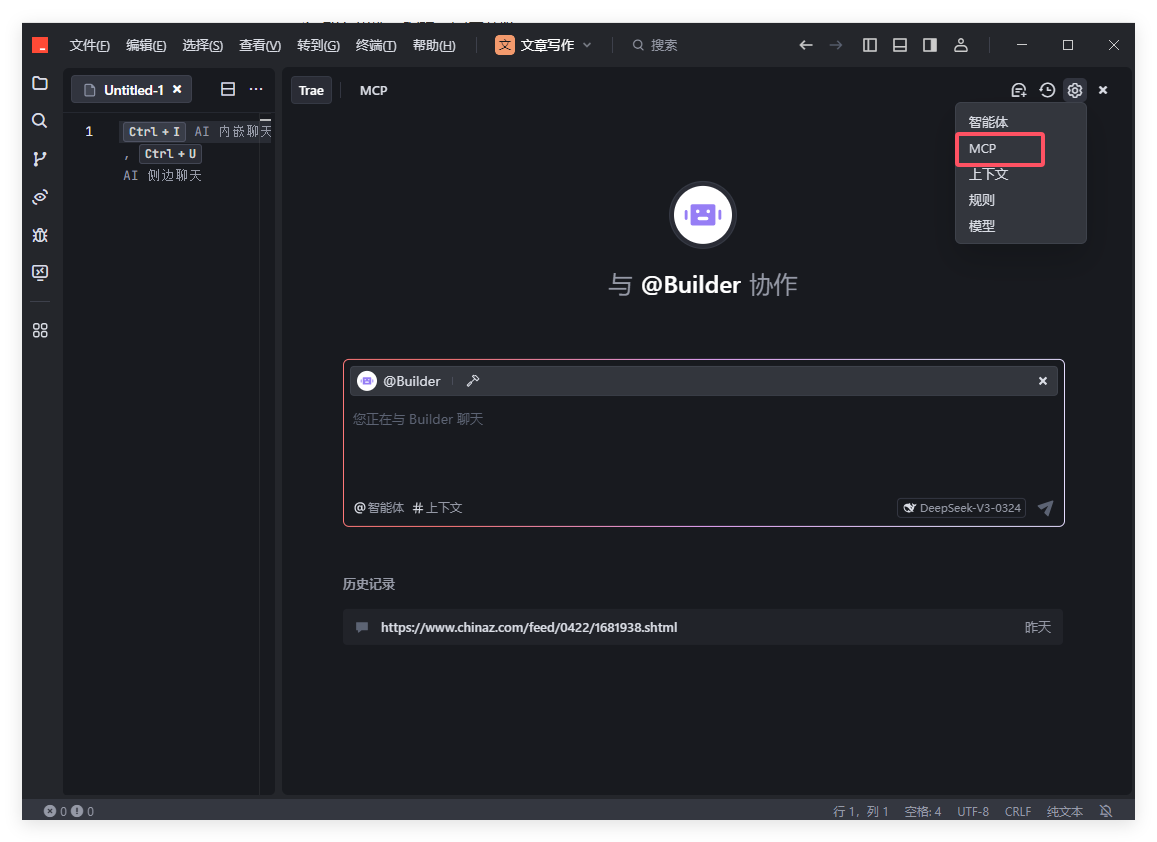Open the Search icon in activity bar
This screenshot has width=1157, height=842.
click(40, 121)
